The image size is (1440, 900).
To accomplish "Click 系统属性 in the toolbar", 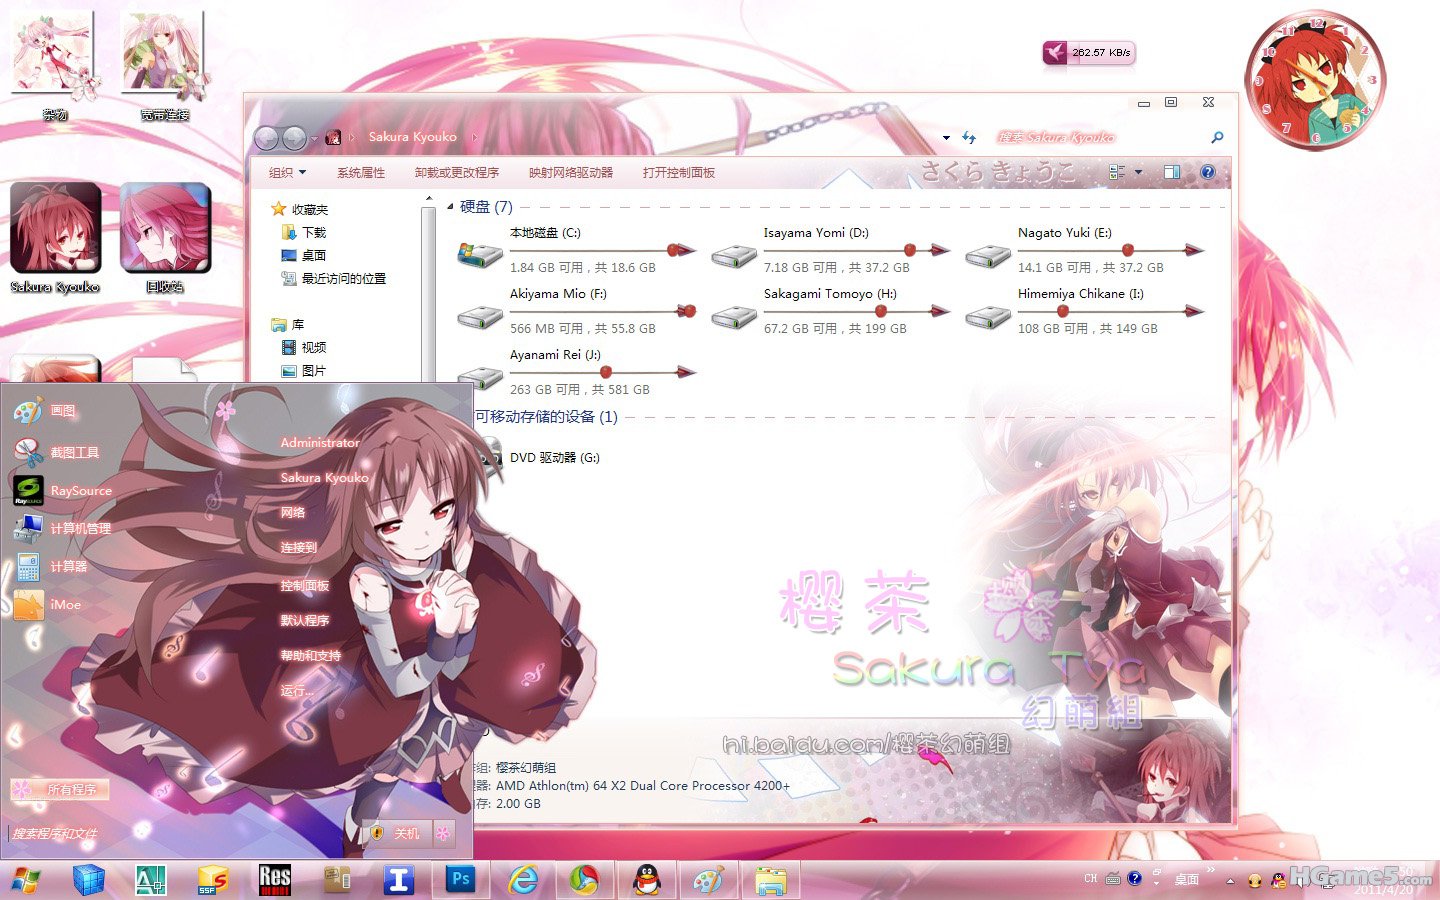I will 360,173.
